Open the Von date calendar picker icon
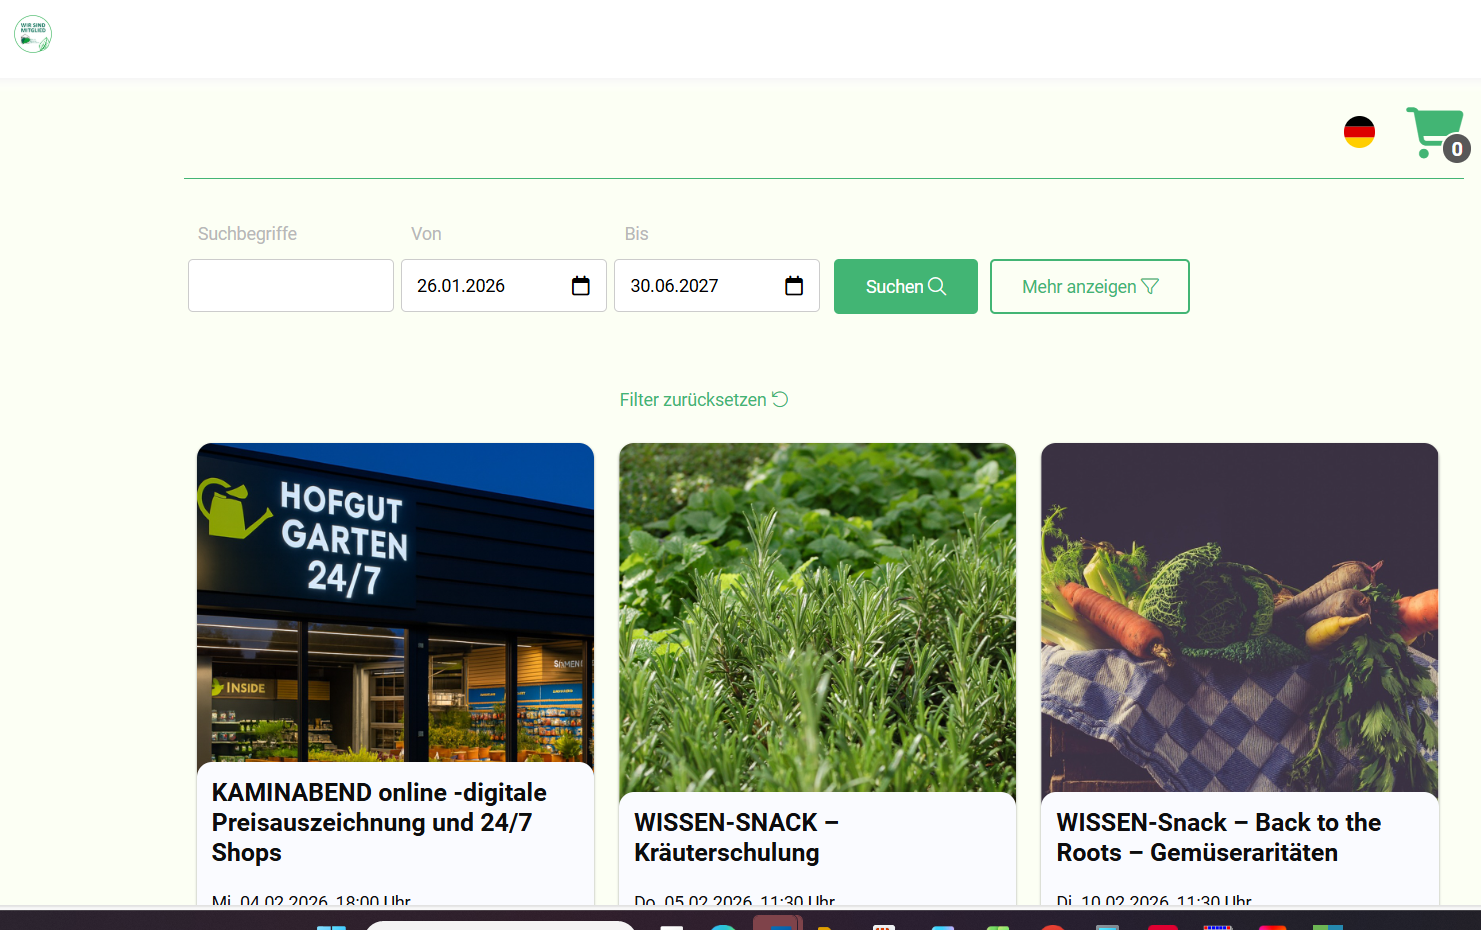Viewport: 1481px width, 930px height. click(580, 286)
